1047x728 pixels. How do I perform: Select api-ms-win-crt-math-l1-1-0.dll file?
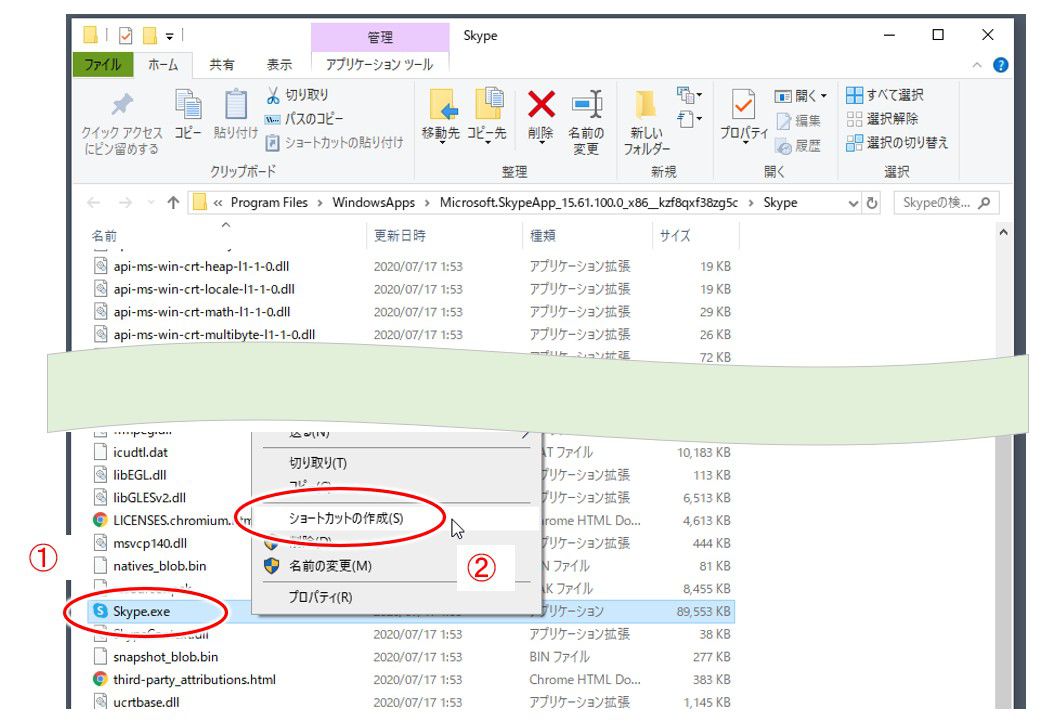tap(202, 312)
